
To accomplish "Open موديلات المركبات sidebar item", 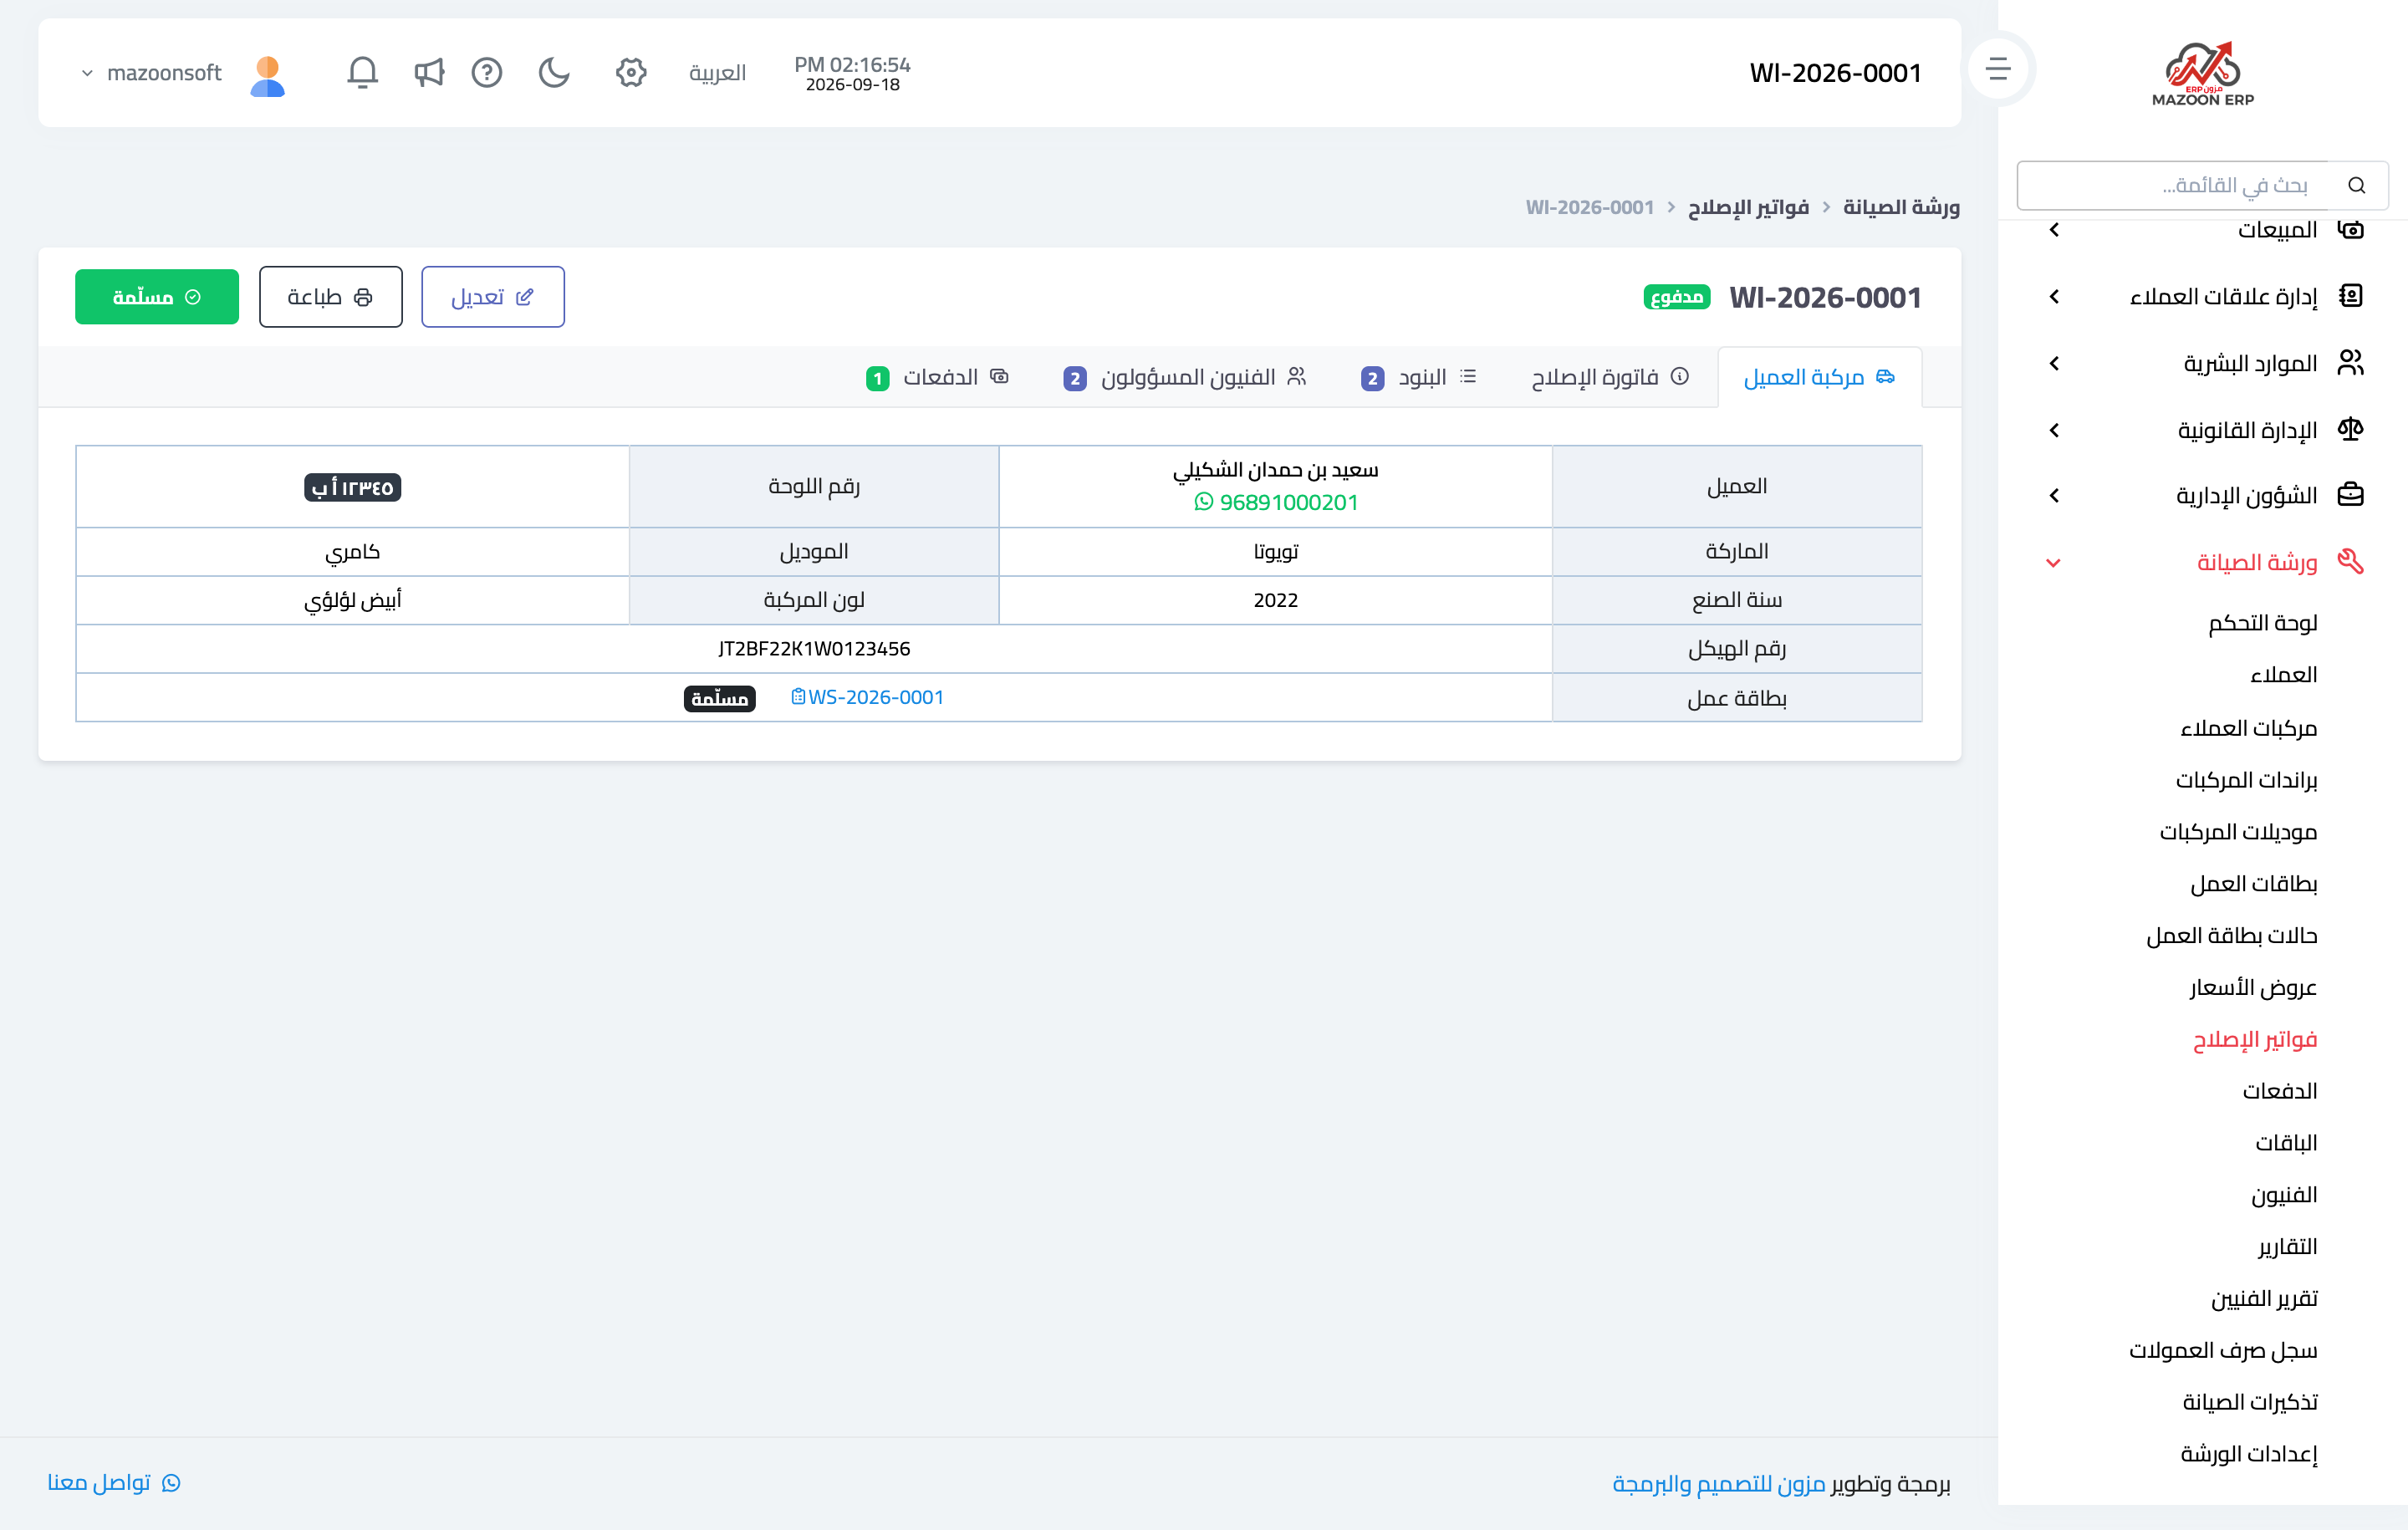I will tap(2238, 832).
